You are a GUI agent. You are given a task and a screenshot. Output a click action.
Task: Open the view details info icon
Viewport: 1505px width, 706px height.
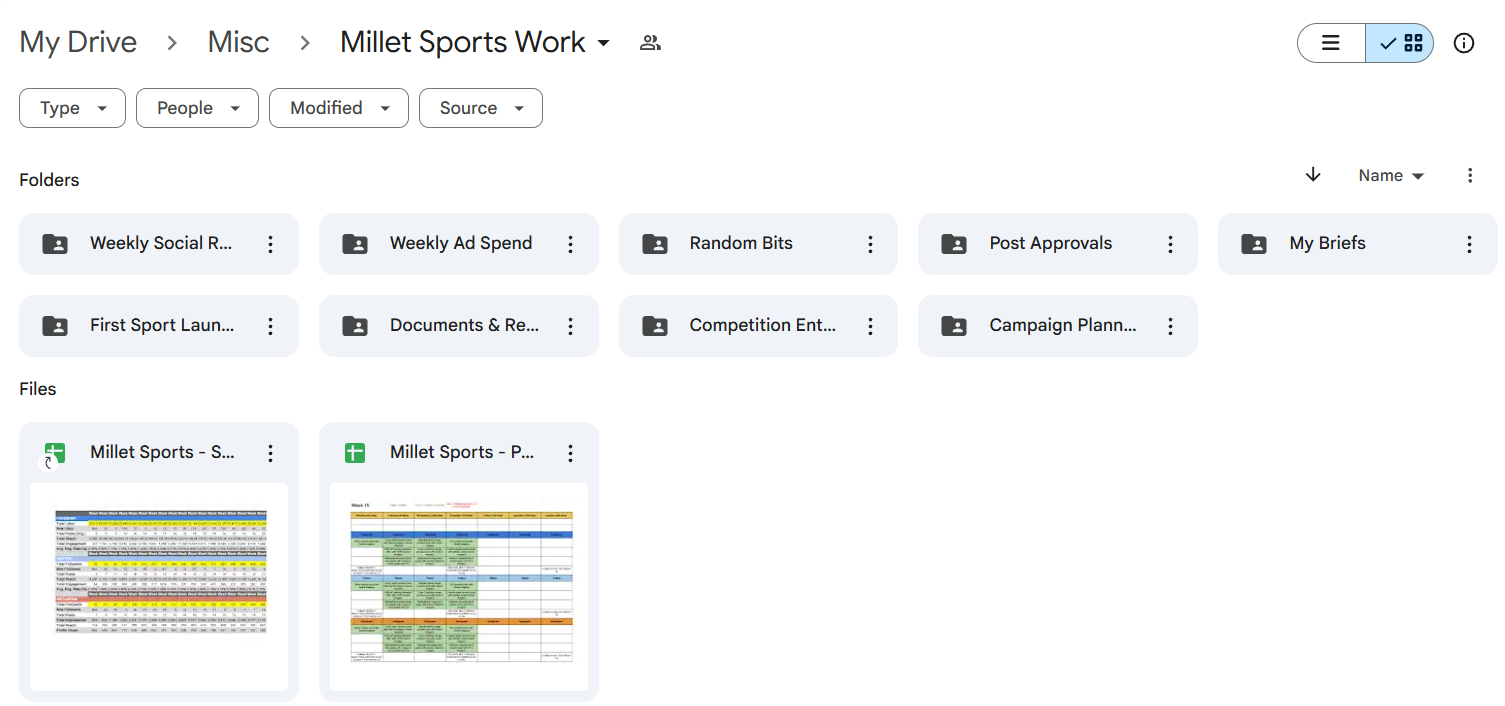(1463, 43)
